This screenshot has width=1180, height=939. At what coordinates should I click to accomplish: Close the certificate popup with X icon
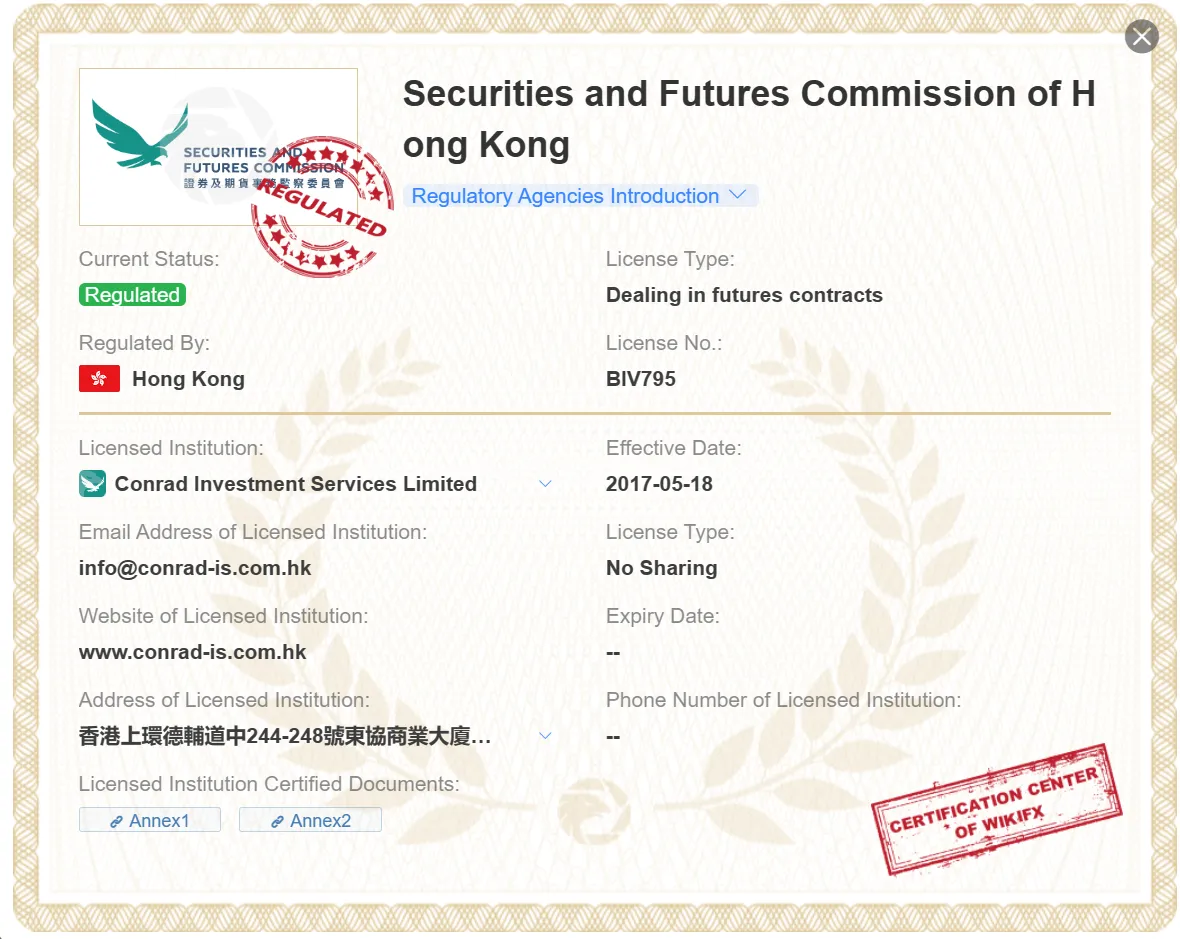tap(1141, 36)
